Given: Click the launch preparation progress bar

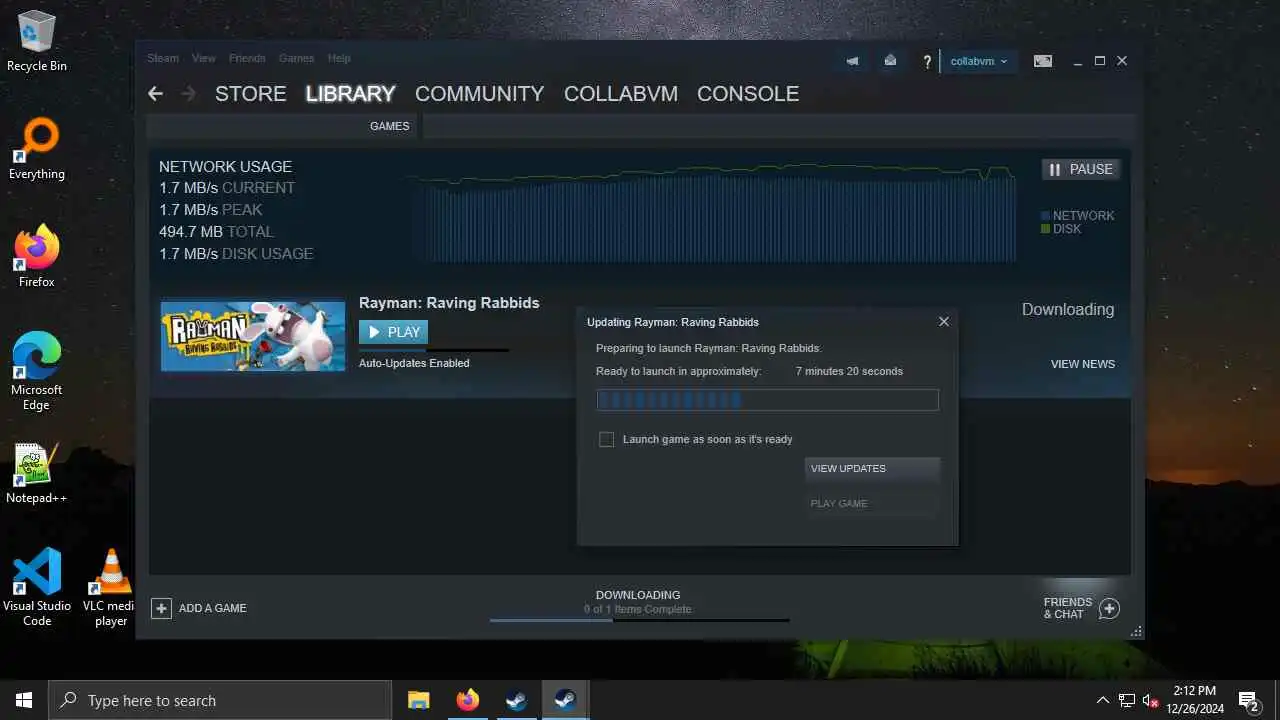Looking at the screenshot, I should pos(768,400).
